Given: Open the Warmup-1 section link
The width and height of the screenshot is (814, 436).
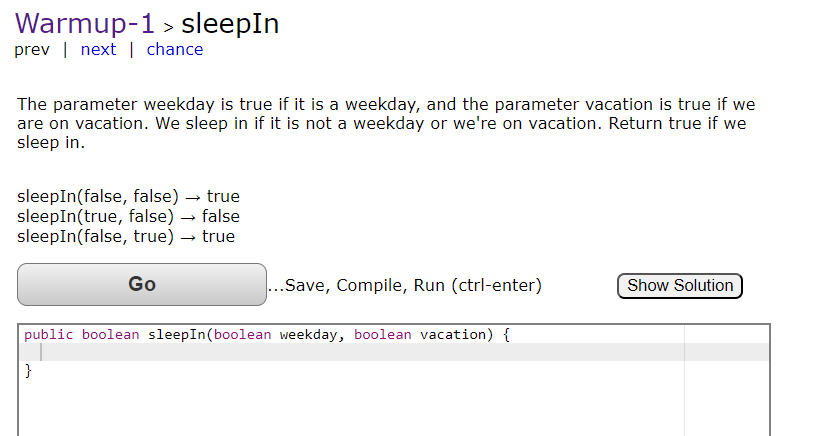Looking at the screenshot, I should tap(84, 24).
